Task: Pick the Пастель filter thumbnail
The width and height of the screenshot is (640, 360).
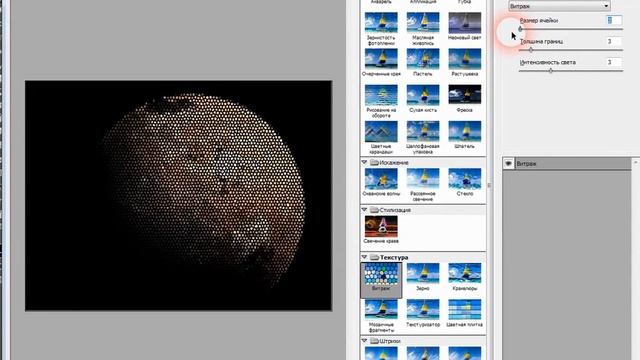Action: coord(423,59)
